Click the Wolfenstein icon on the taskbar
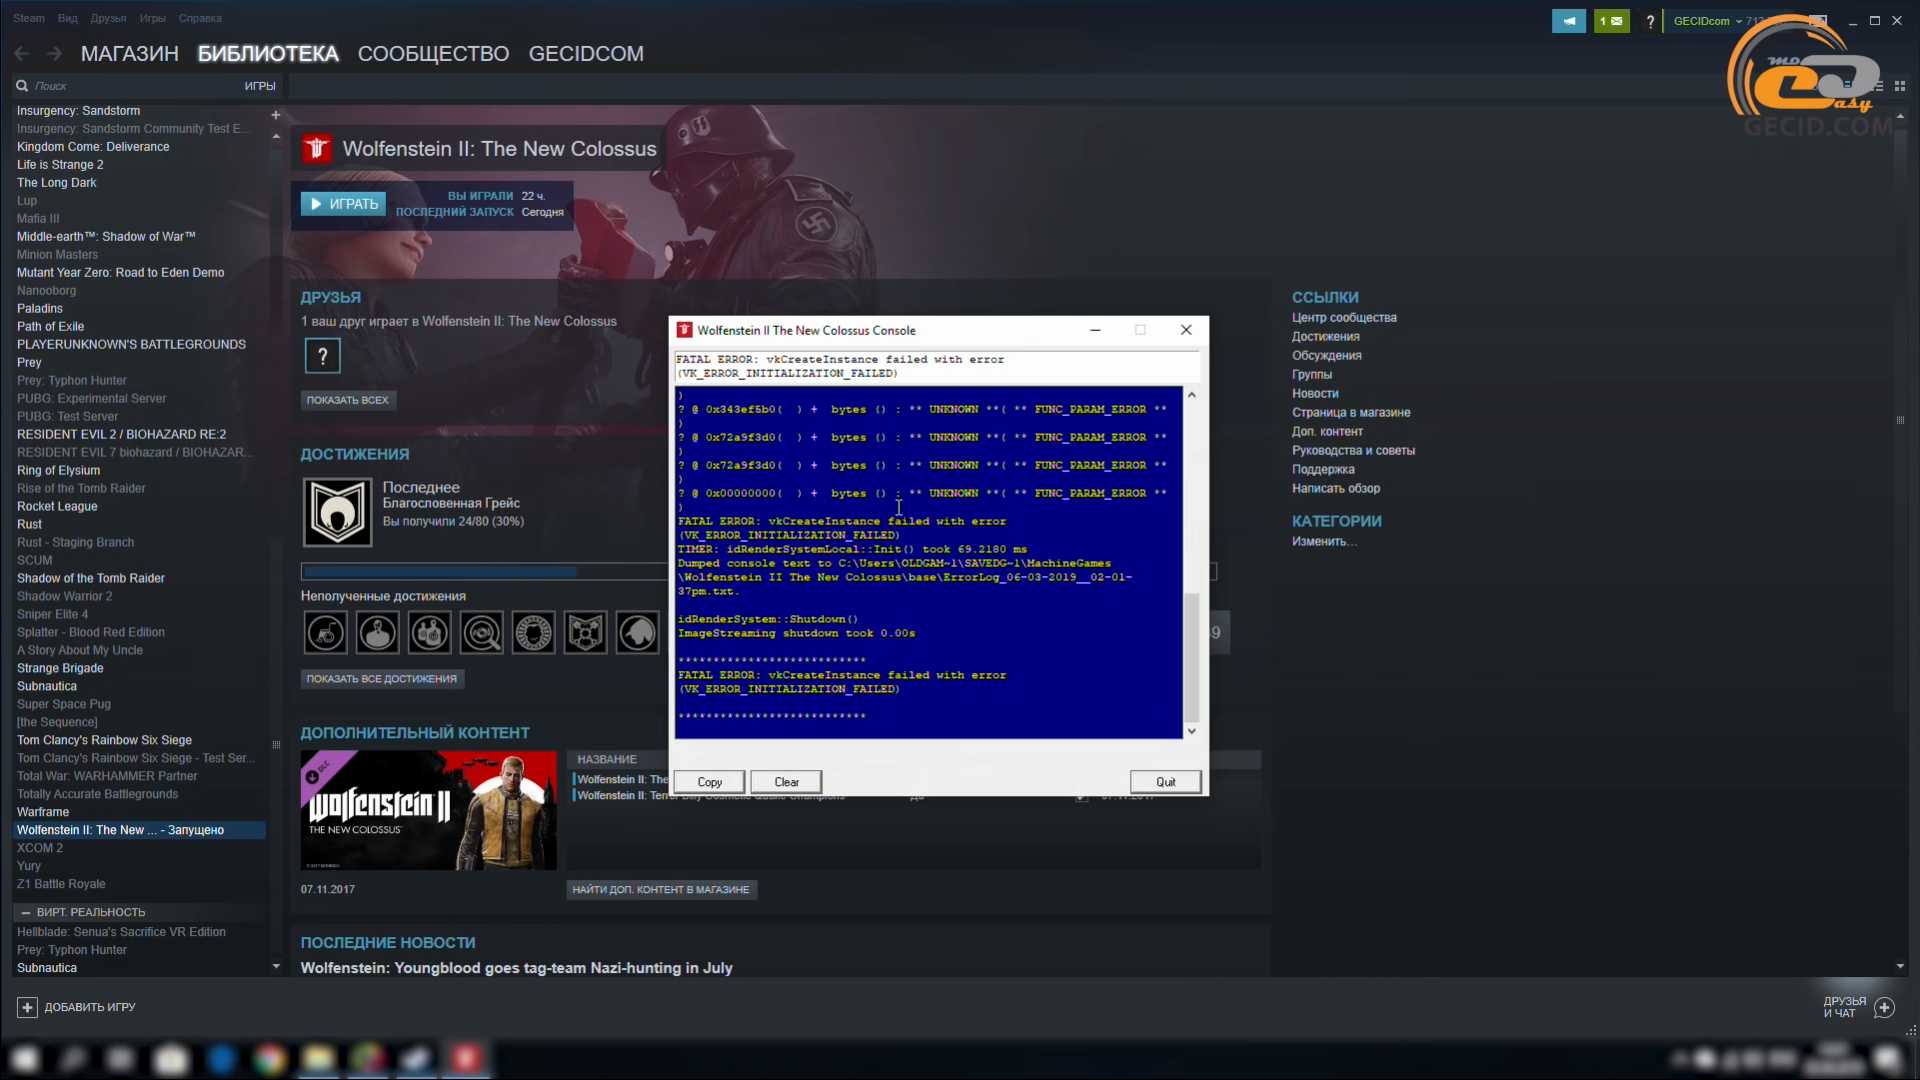 pos(466,1060)
